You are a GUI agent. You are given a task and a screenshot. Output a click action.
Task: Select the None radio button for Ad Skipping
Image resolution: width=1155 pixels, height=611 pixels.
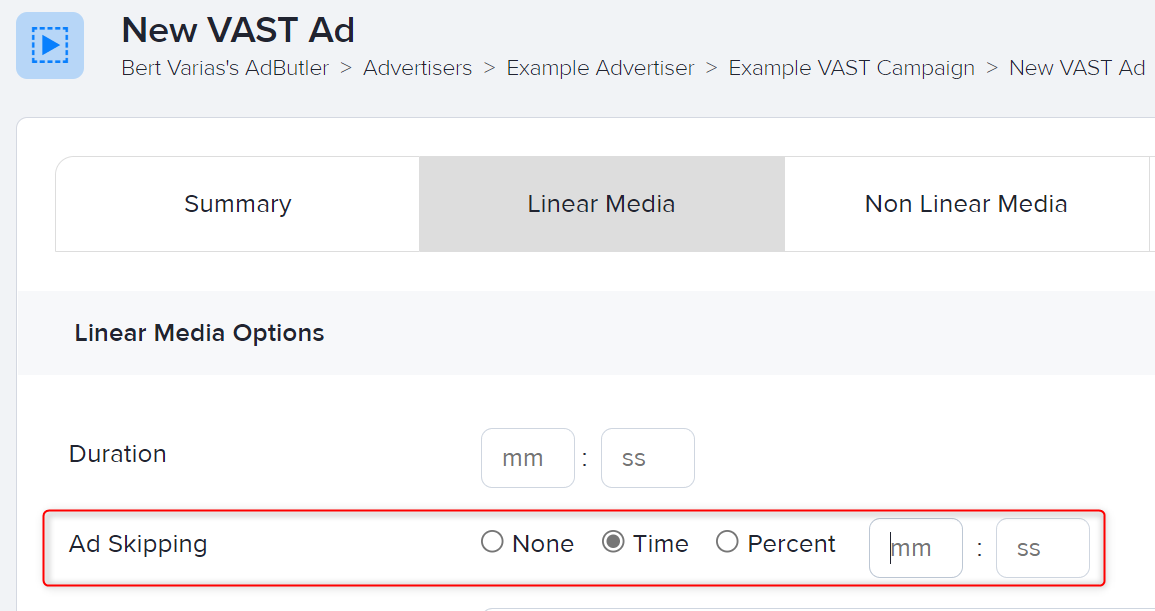tap(492, 542)
